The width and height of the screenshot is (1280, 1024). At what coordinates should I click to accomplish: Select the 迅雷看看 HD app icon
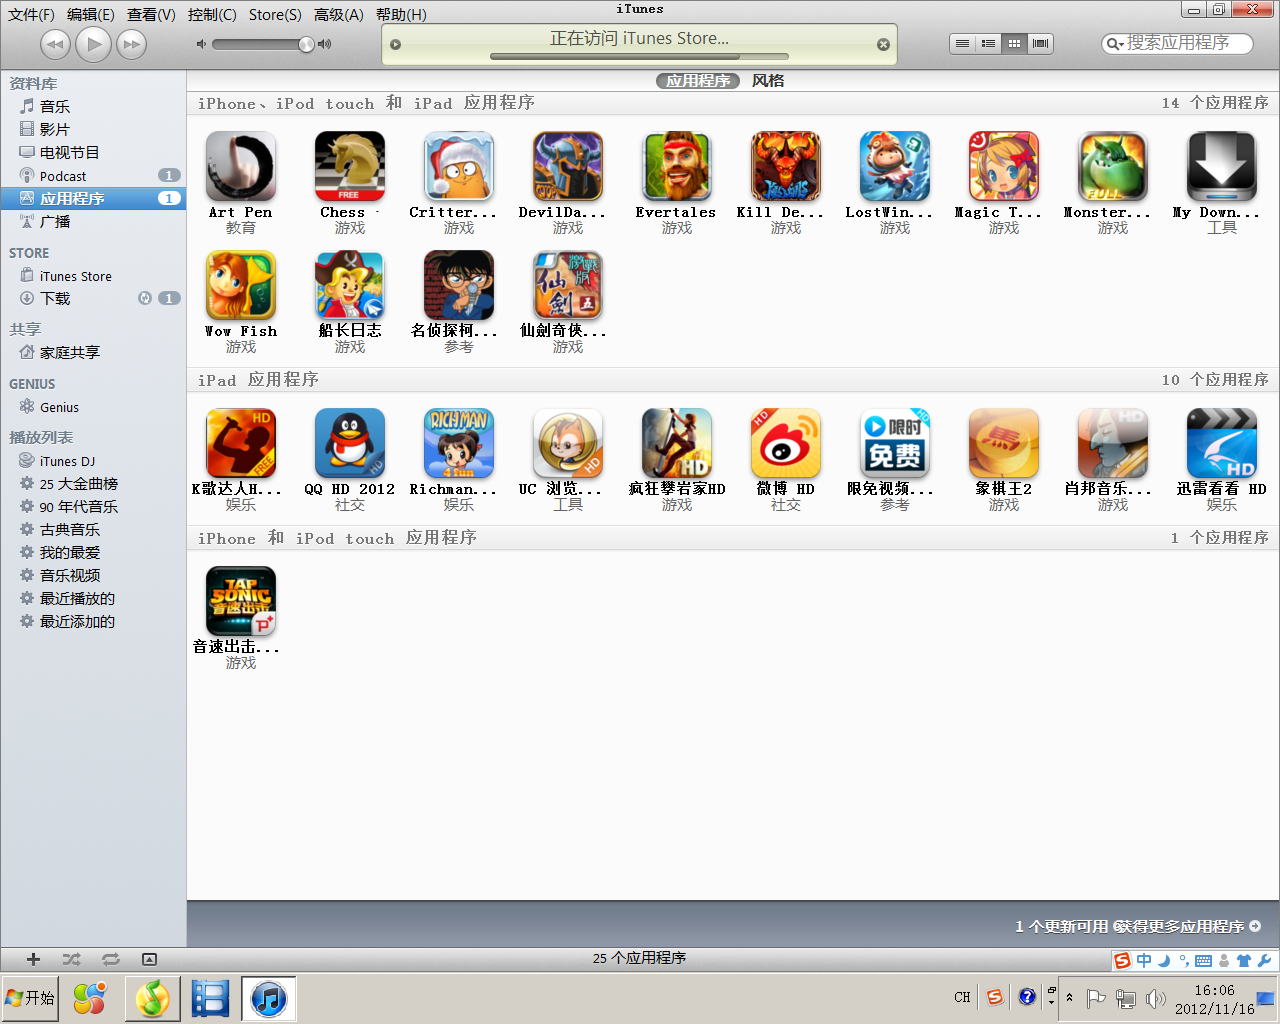pos(1222,443)
